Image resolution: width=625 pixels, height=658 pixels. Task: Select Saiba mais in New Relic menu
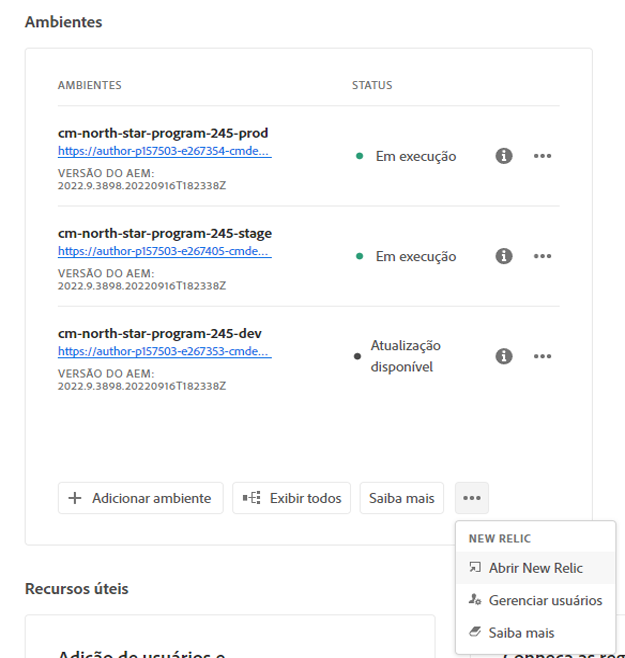click(521, 632)
